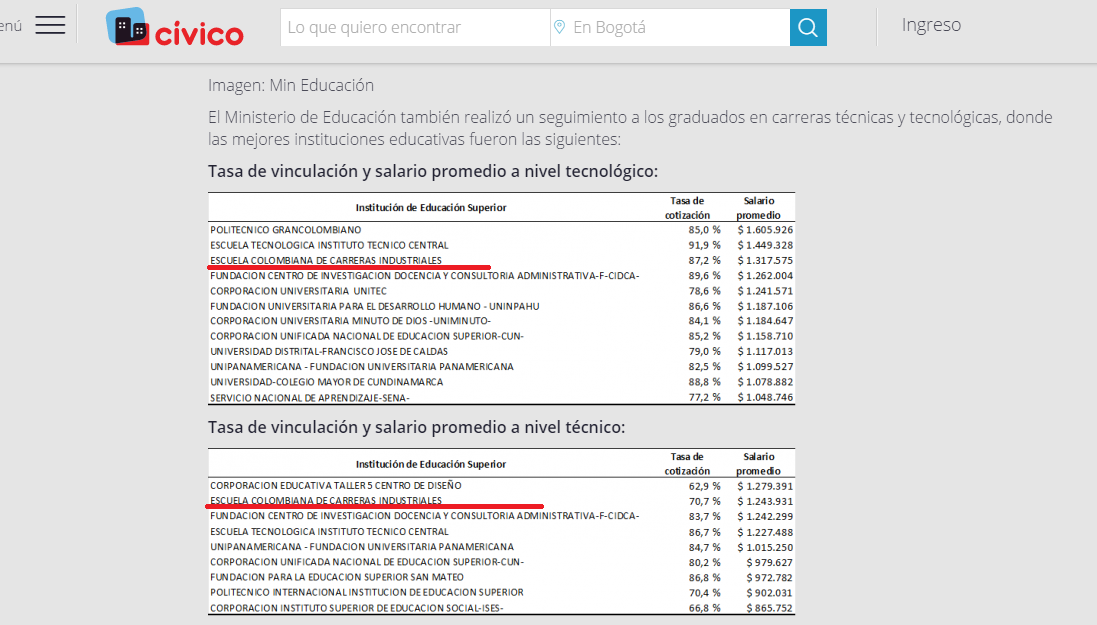Click salary value $ 1.158.710
Image resolution: width=1097 pixels, height=625 pixels.
[765, 337]
